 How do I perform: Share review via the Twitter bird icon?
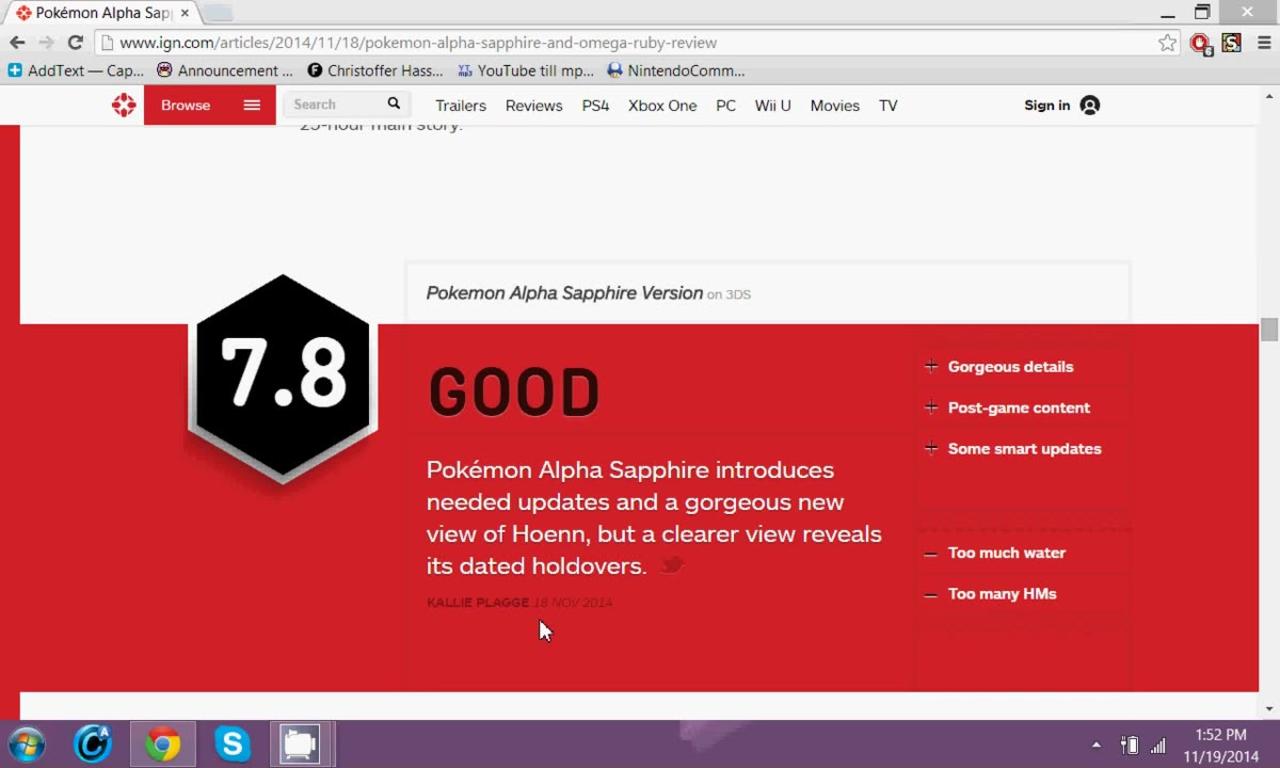[x=670, y=565]
